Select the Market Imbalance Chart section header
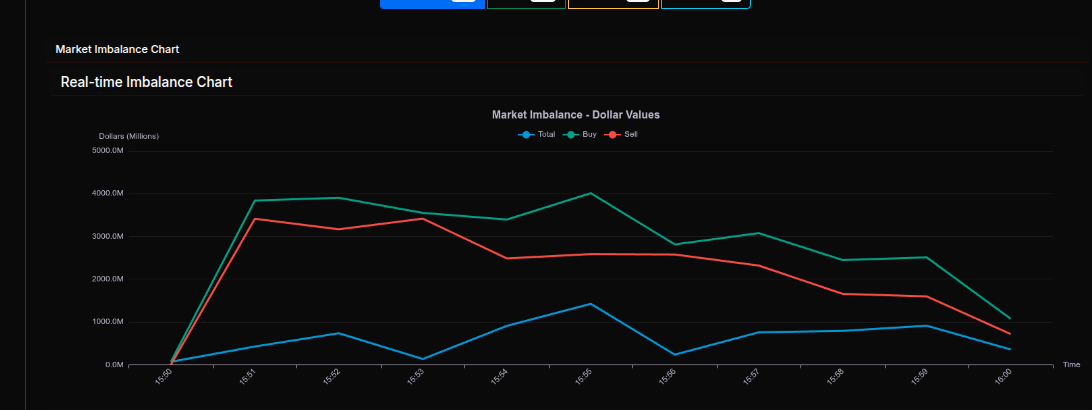Viewport: 1092px width, 410px height. click(x=117, y=49)
